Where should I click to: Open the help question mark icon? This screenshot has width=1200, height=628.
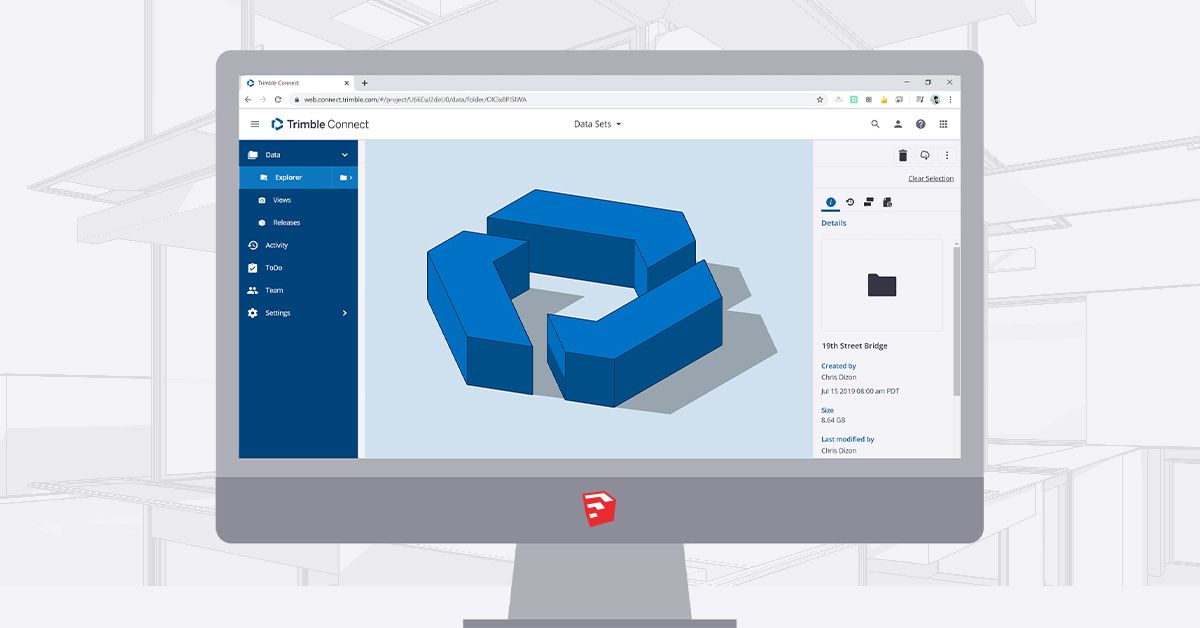pyautogui.click(x=920, y=124)
